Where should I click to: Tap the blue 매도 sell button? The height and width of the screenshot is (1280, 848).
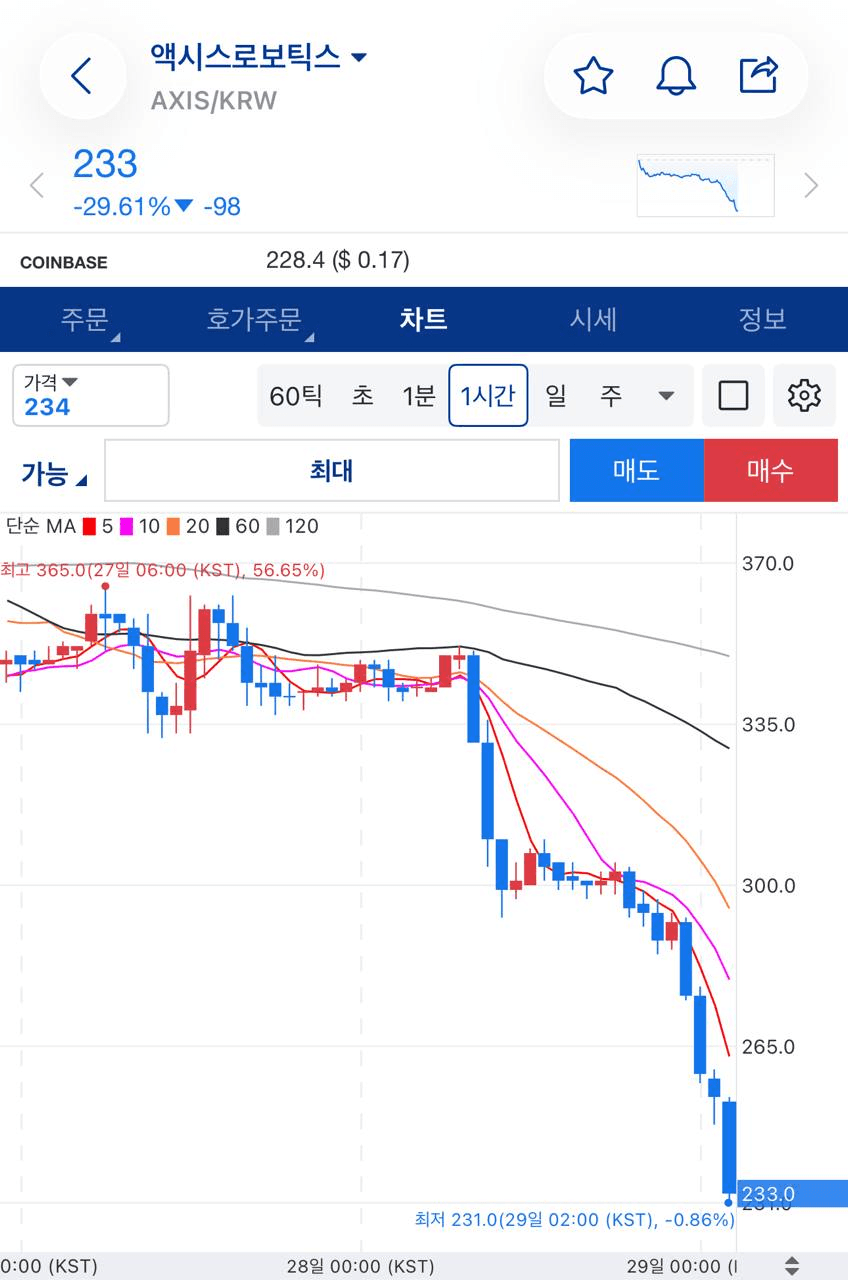(637, 470)
